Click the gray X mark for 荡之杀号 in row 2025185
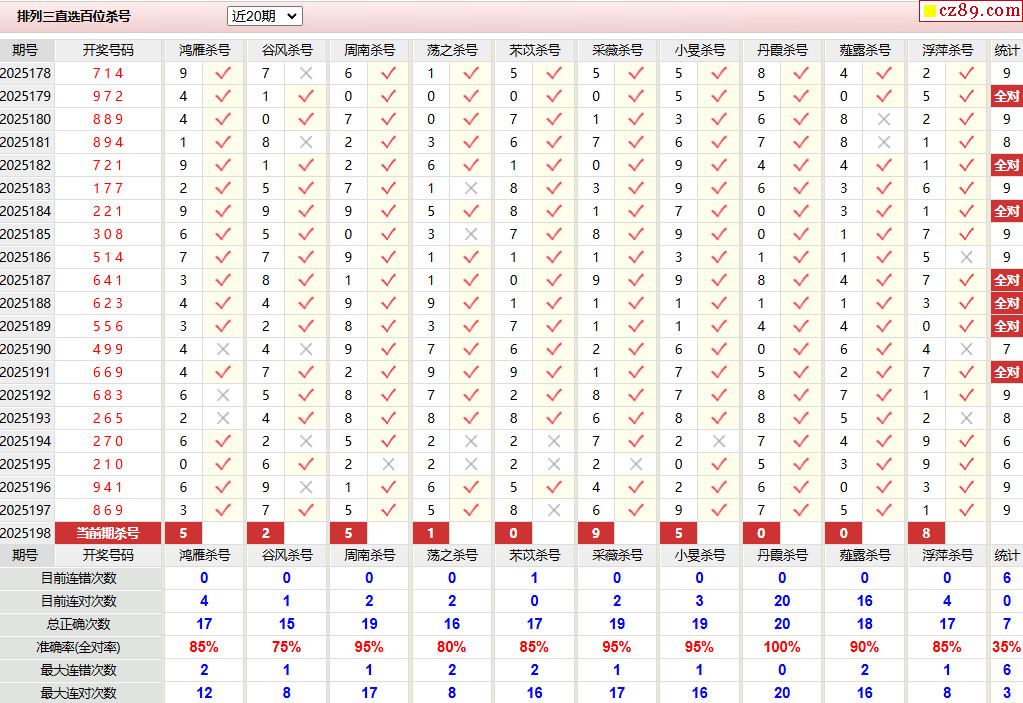 tap(471, 234)
